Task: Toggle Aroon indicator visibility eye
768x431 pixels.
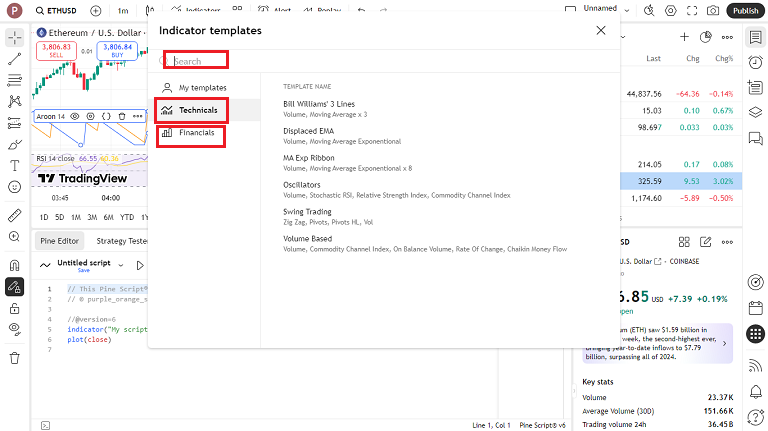Action: [75, 116]
